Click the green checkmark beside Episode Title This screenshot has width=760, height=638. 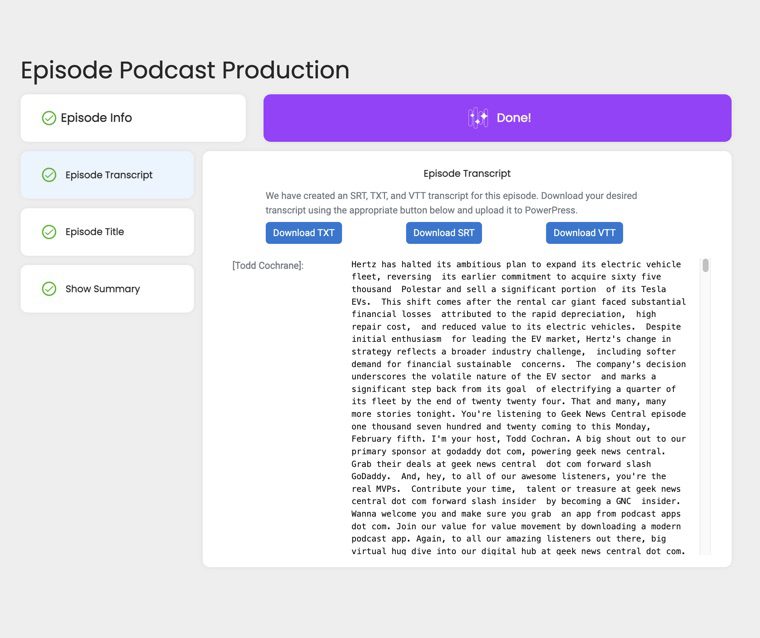(49, 232)
